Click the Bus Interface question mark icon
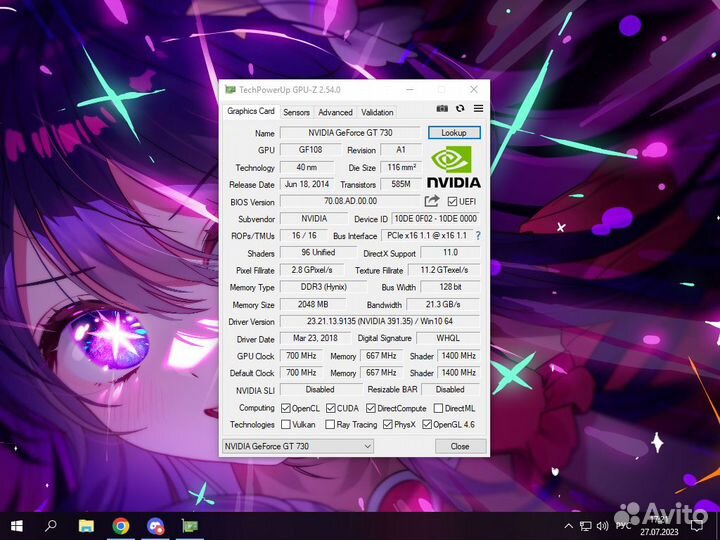 coord(477,236)
